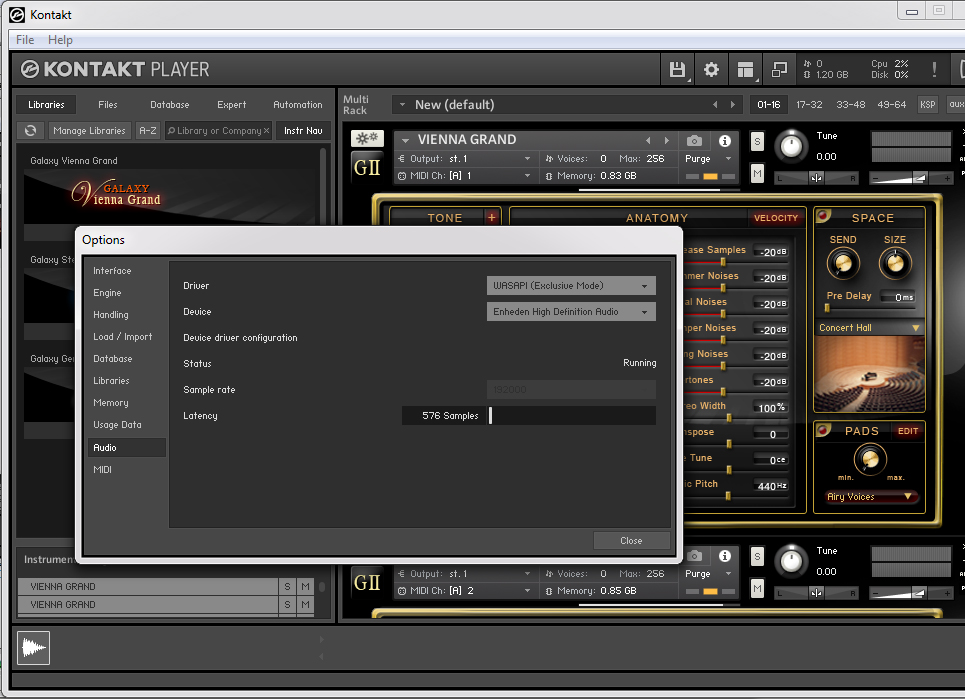Click previous multi arrow next to New (default)
Viewport: 965px width, 699px height.
pos(715,105)
